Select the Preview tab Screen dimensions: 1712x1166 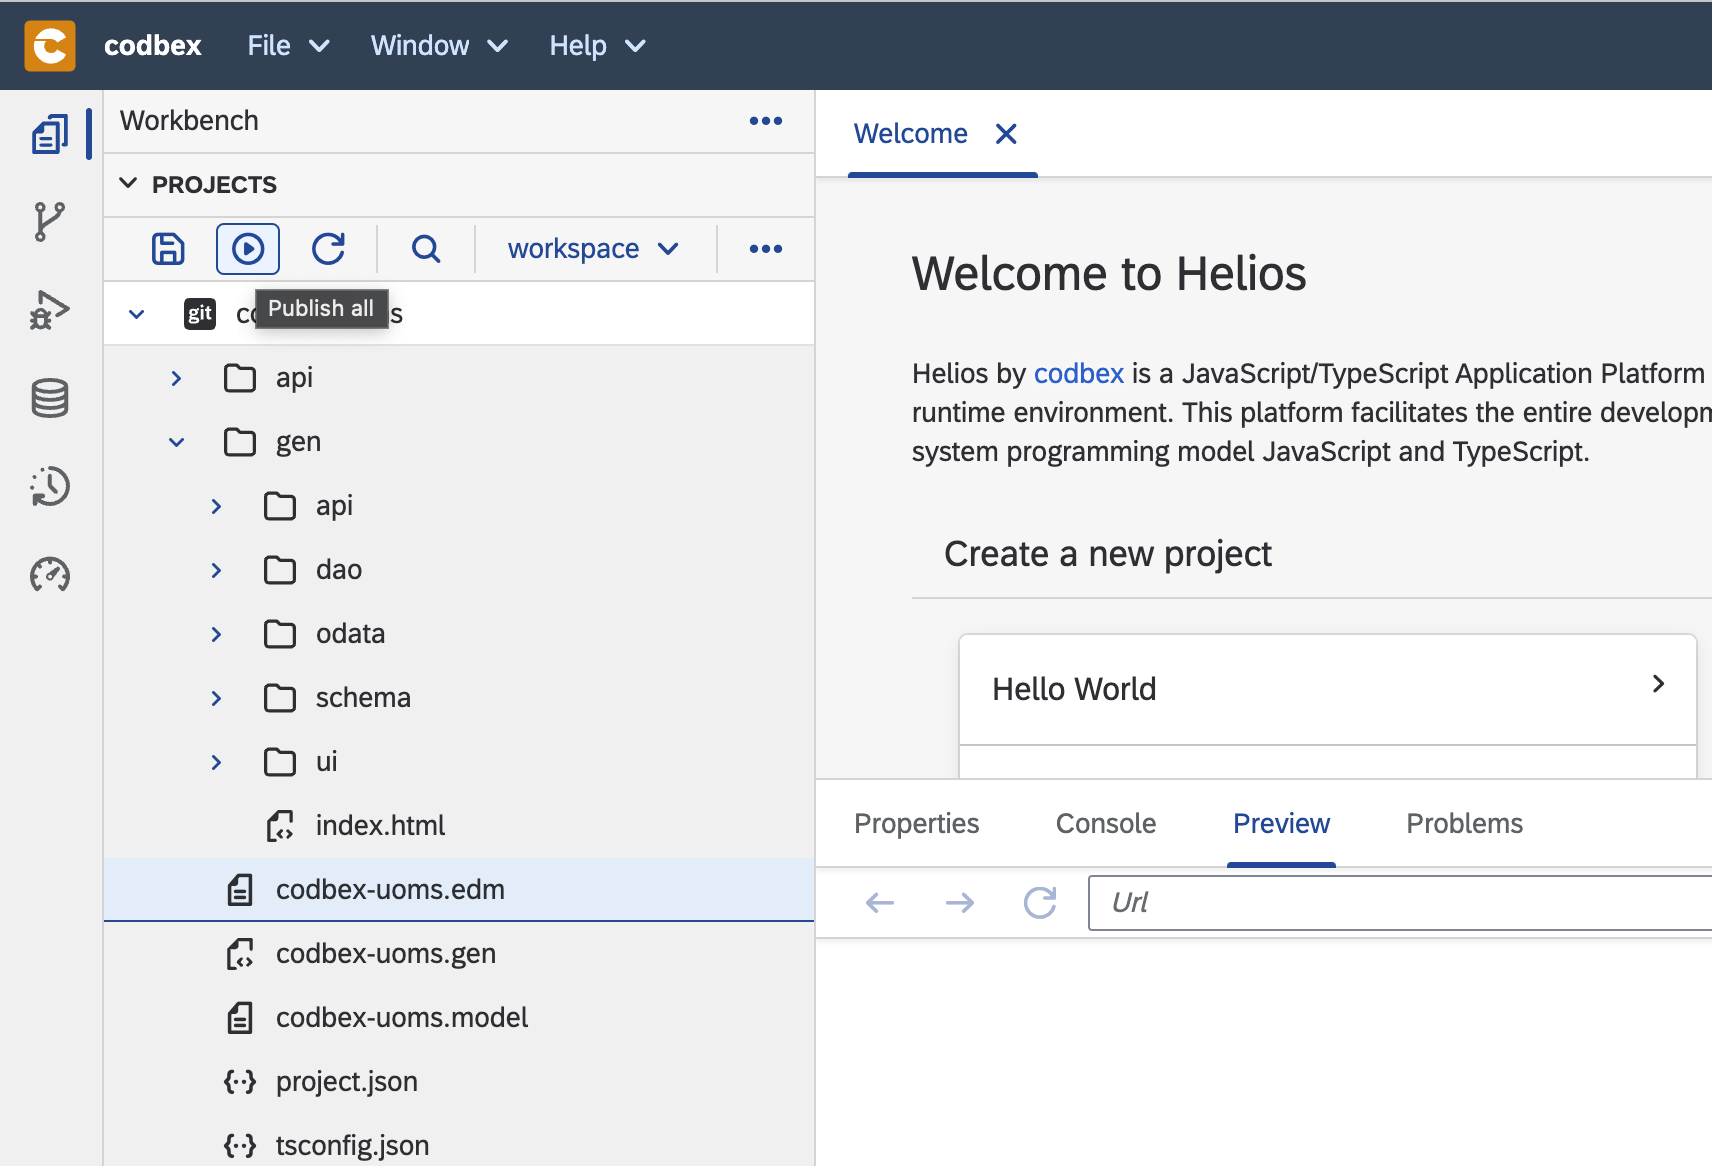pos(1281,824)
